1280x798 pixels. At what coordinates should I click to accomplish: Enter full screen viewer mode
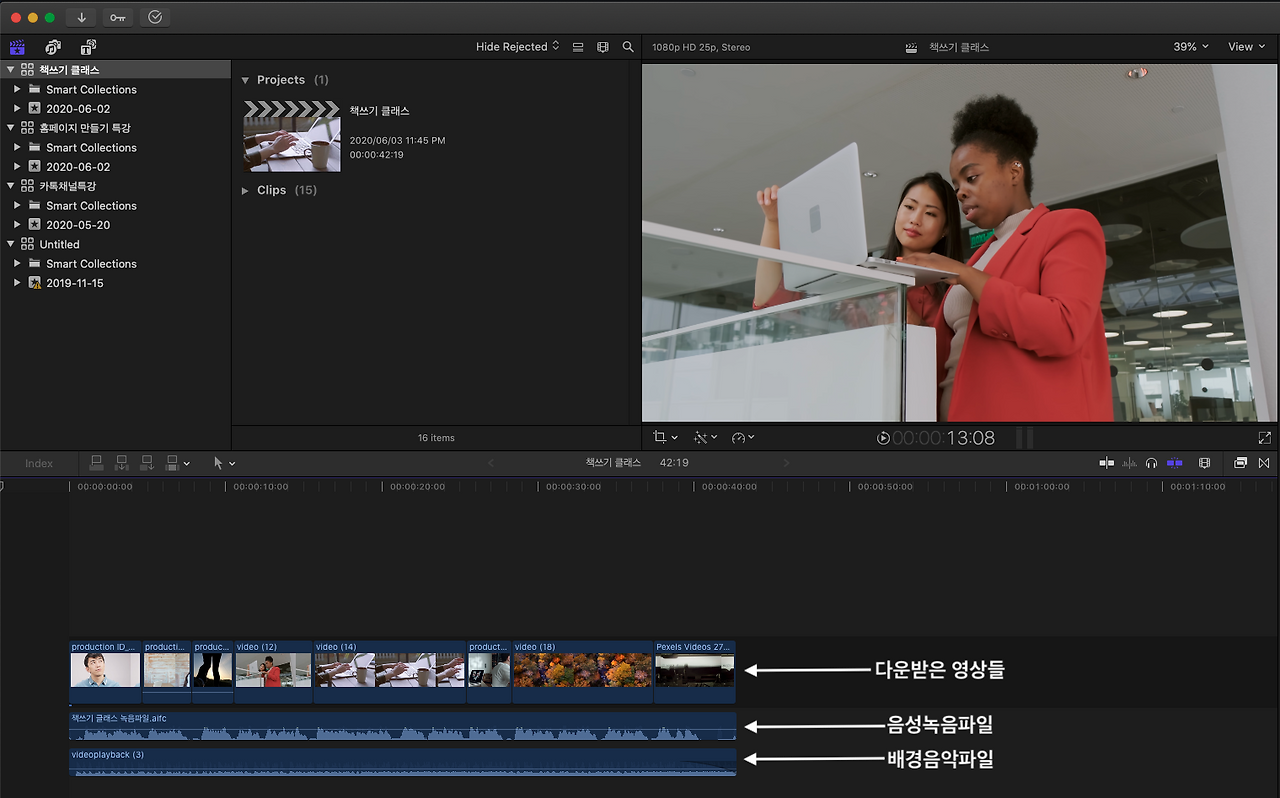(x=1265, y=438)
